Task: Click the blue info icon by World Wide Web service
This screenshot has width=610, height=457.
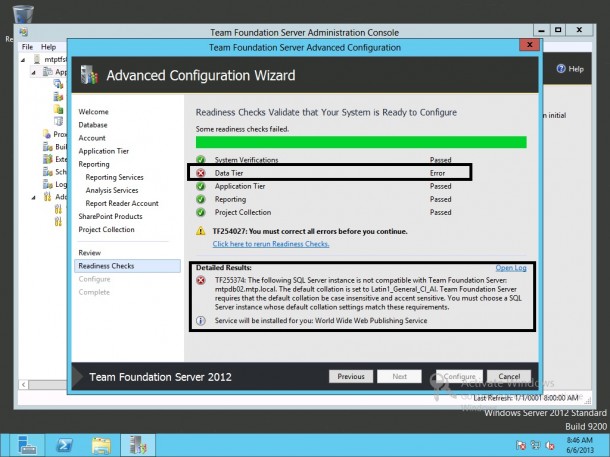Action: pos(201,321)
